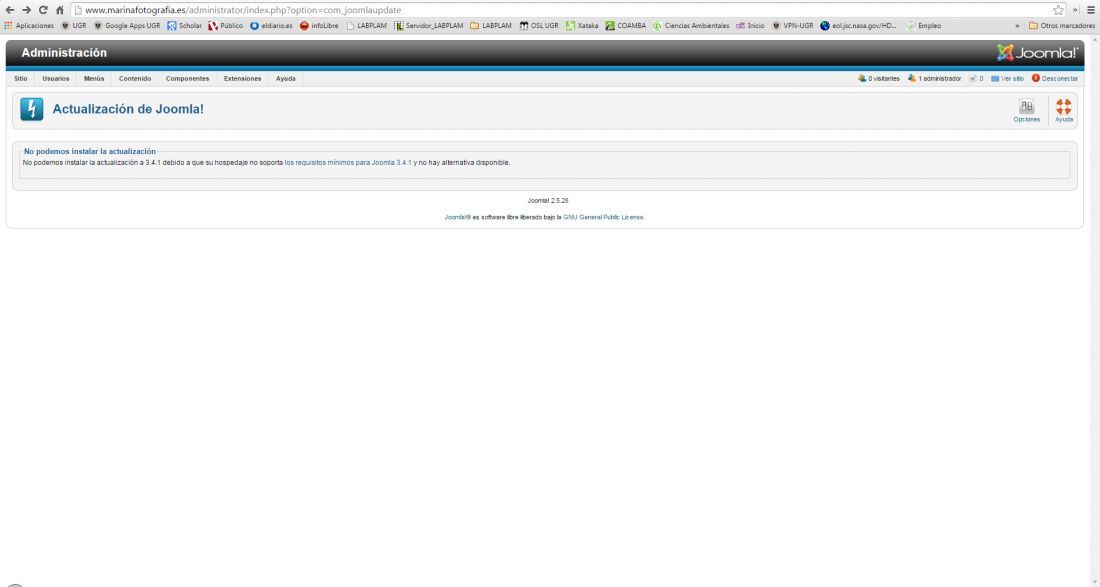1100x587 pixels.
Task: Open the LABPLAM folder bookmark
Action: click(x=490, y=25)
